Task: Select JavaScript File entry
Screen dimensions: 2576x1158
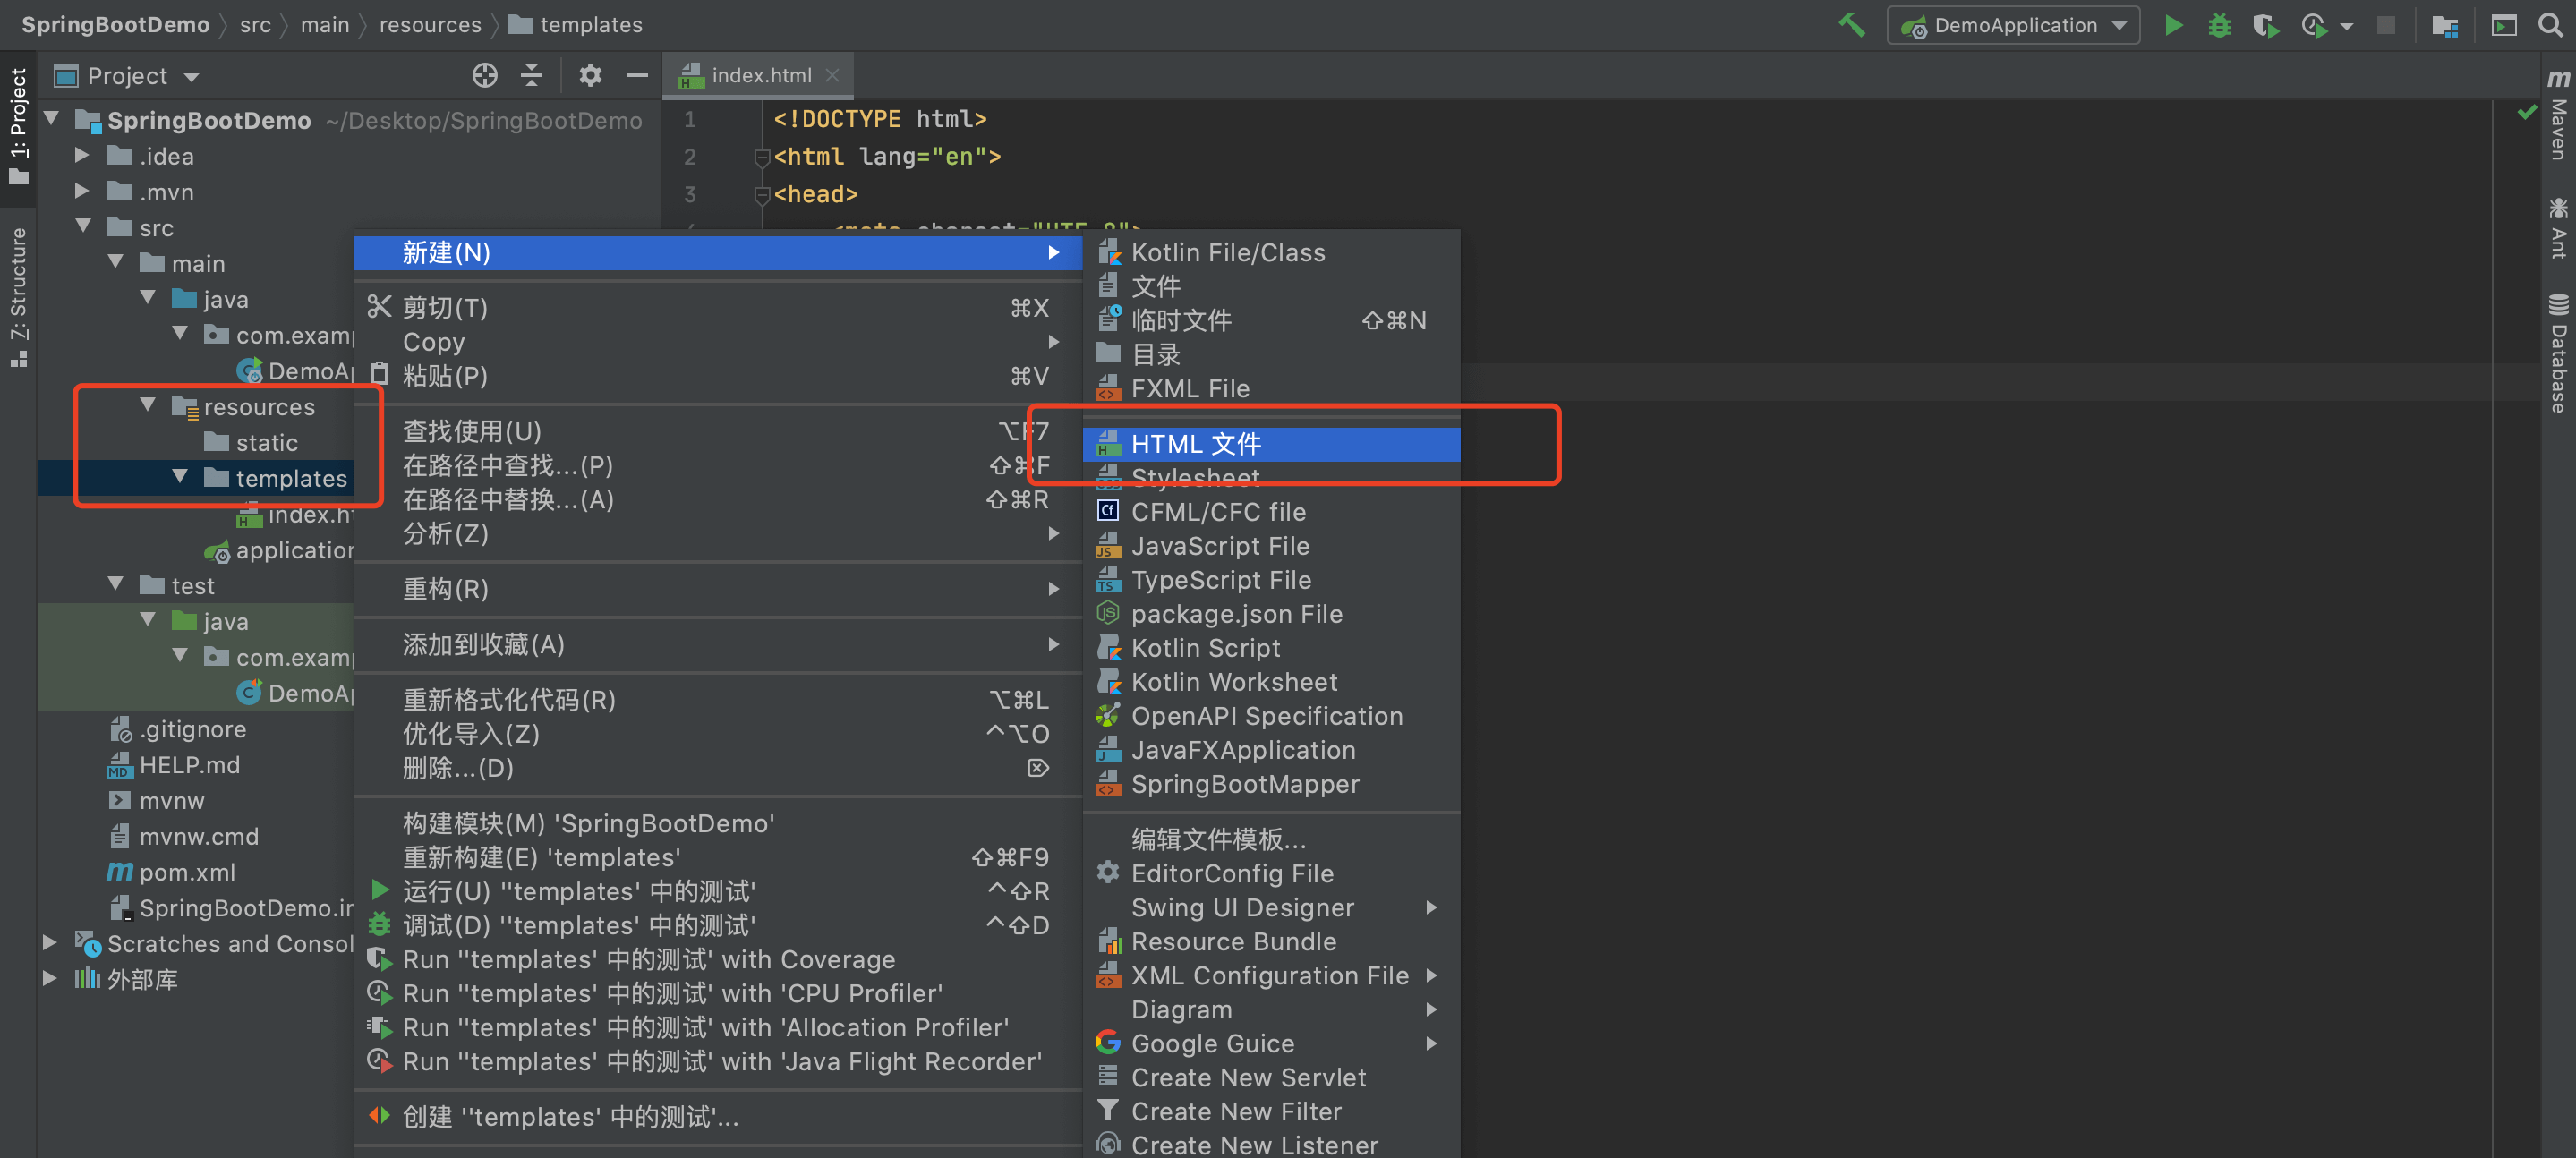Action: [1271, 546]
